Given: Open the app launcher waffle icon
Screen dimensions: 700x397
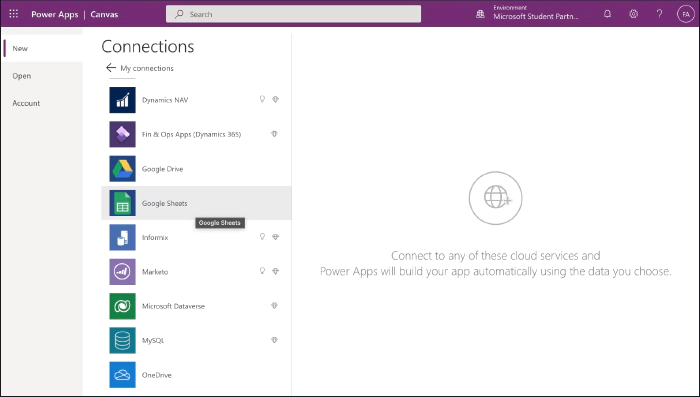Looking at the screenshot, I should [x=14, y=14].
